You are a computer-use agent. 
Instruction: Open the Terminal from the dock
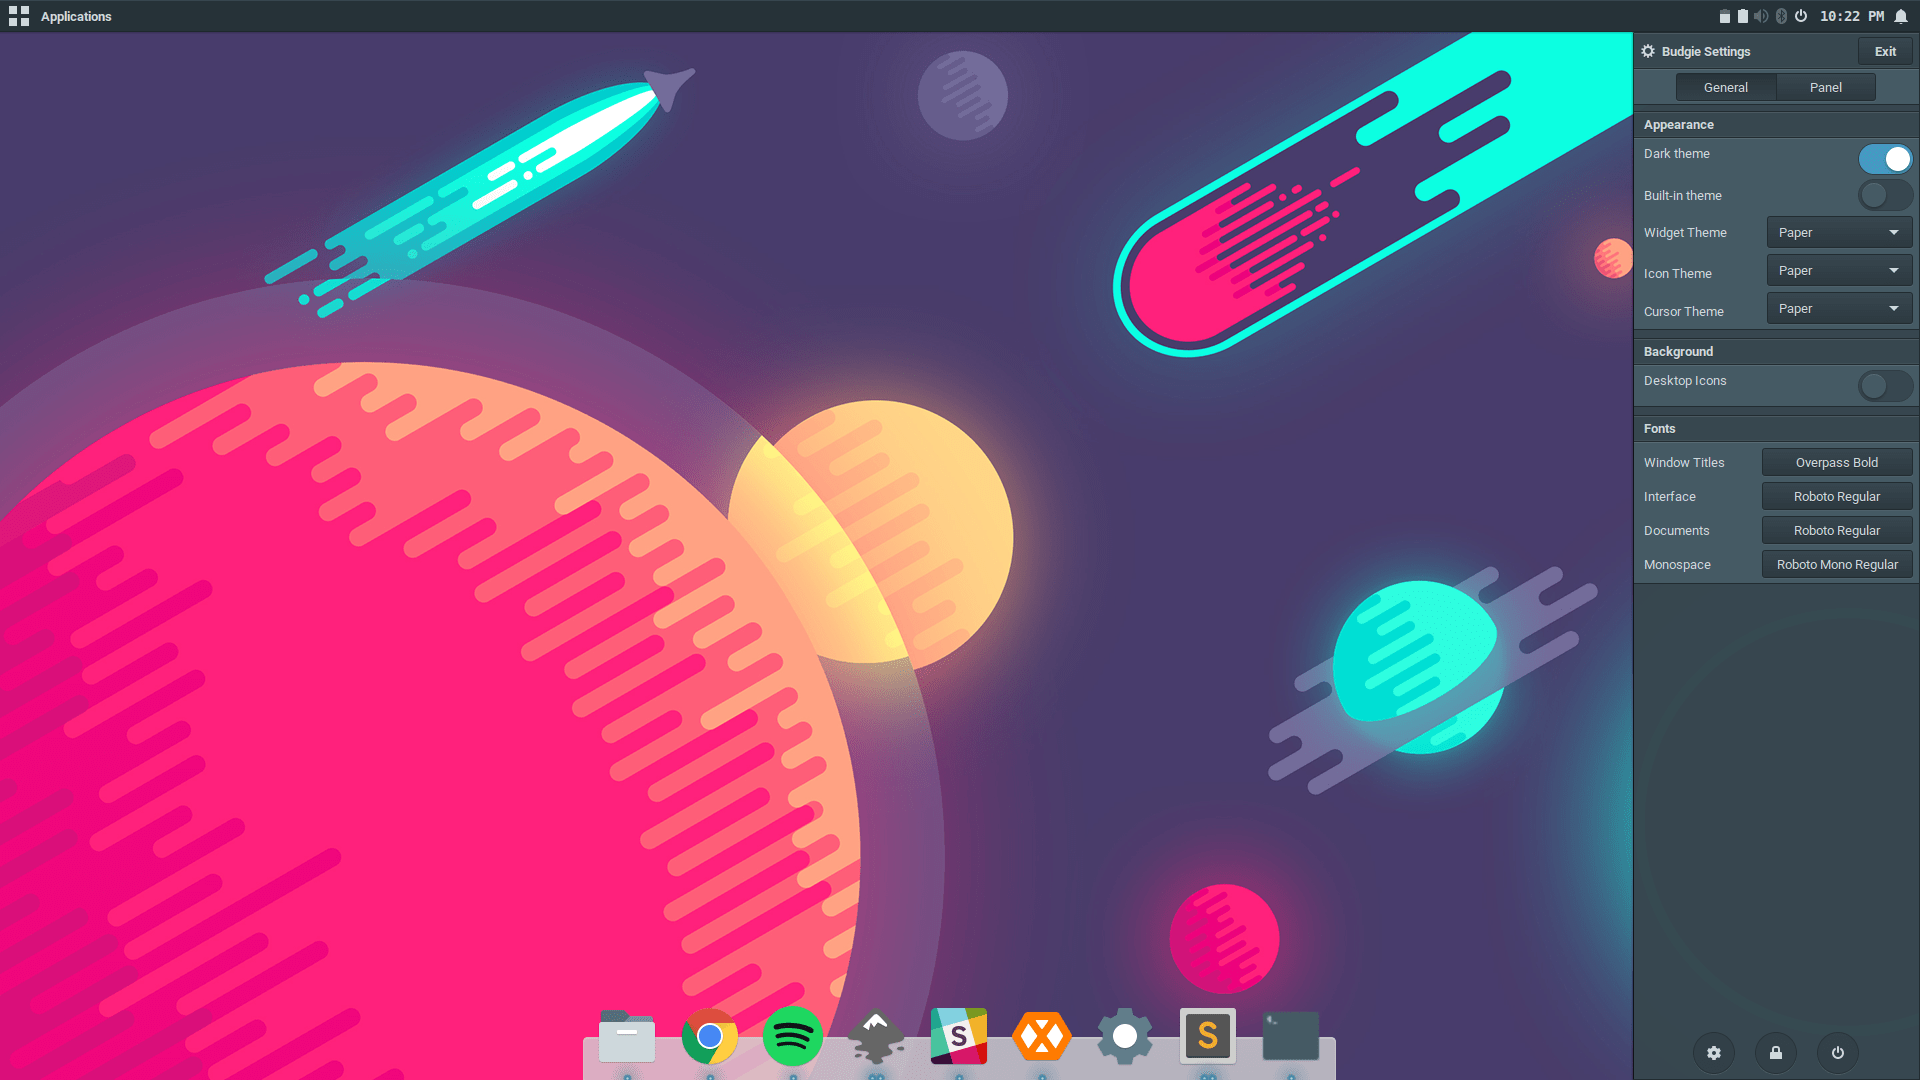click(1291, 1036)
